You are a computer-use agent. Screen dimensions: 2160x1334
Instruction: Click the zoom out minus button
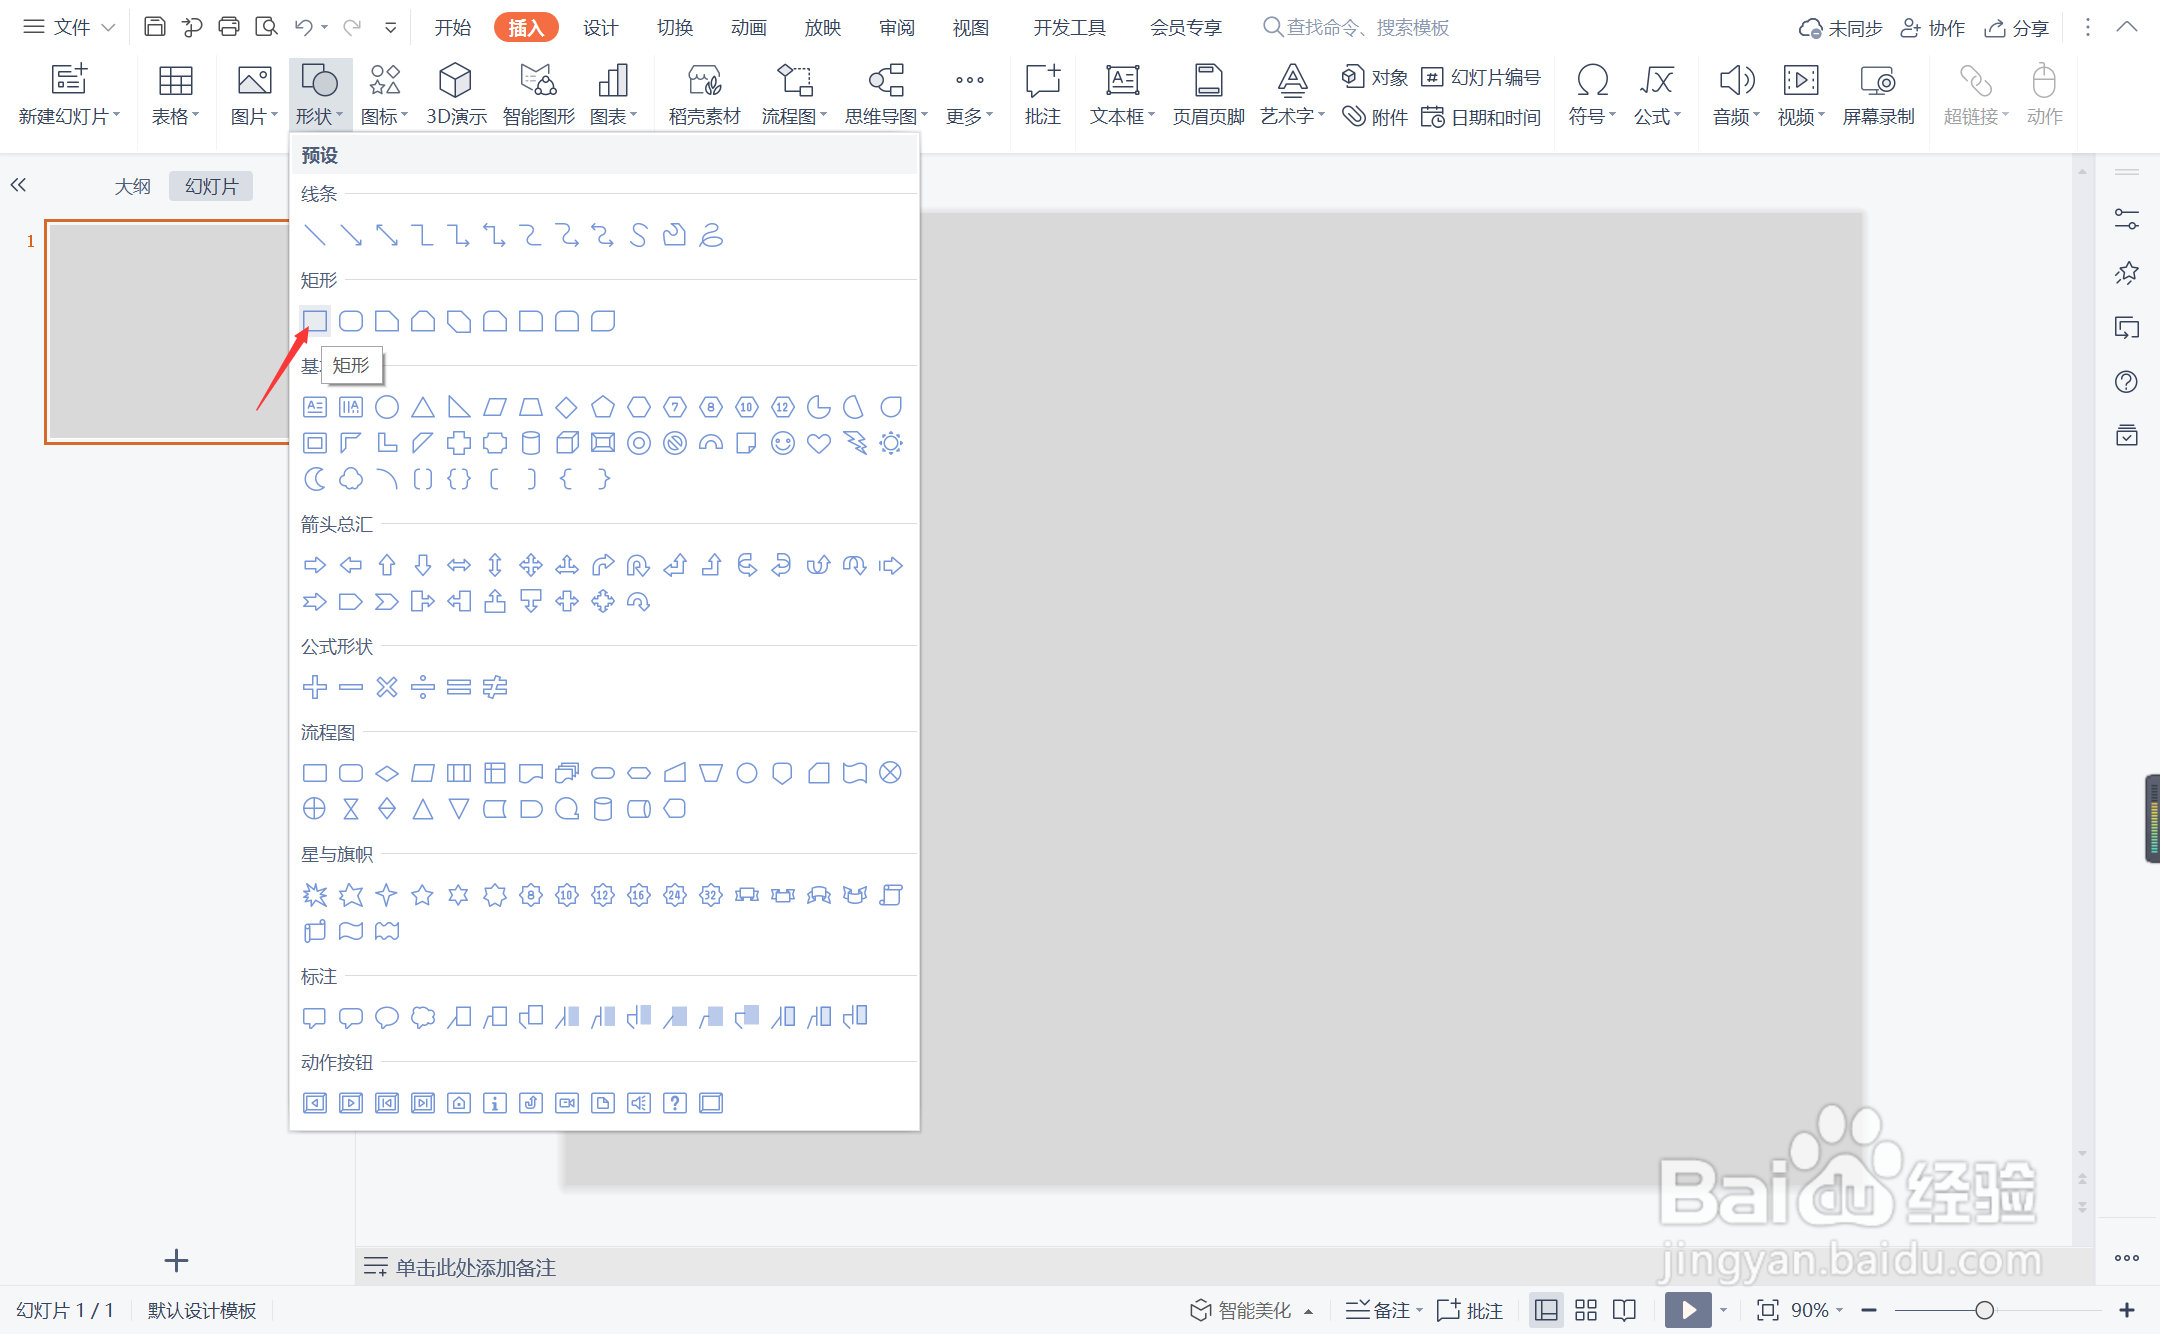point(1868,1310)
